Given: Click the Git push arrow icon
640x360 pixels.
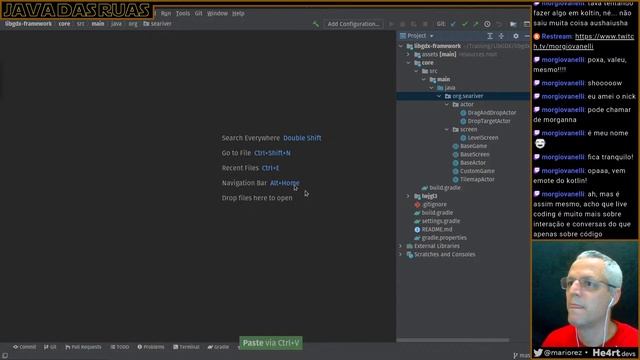Looking at the screenshot, I should (x=476, y=24).
